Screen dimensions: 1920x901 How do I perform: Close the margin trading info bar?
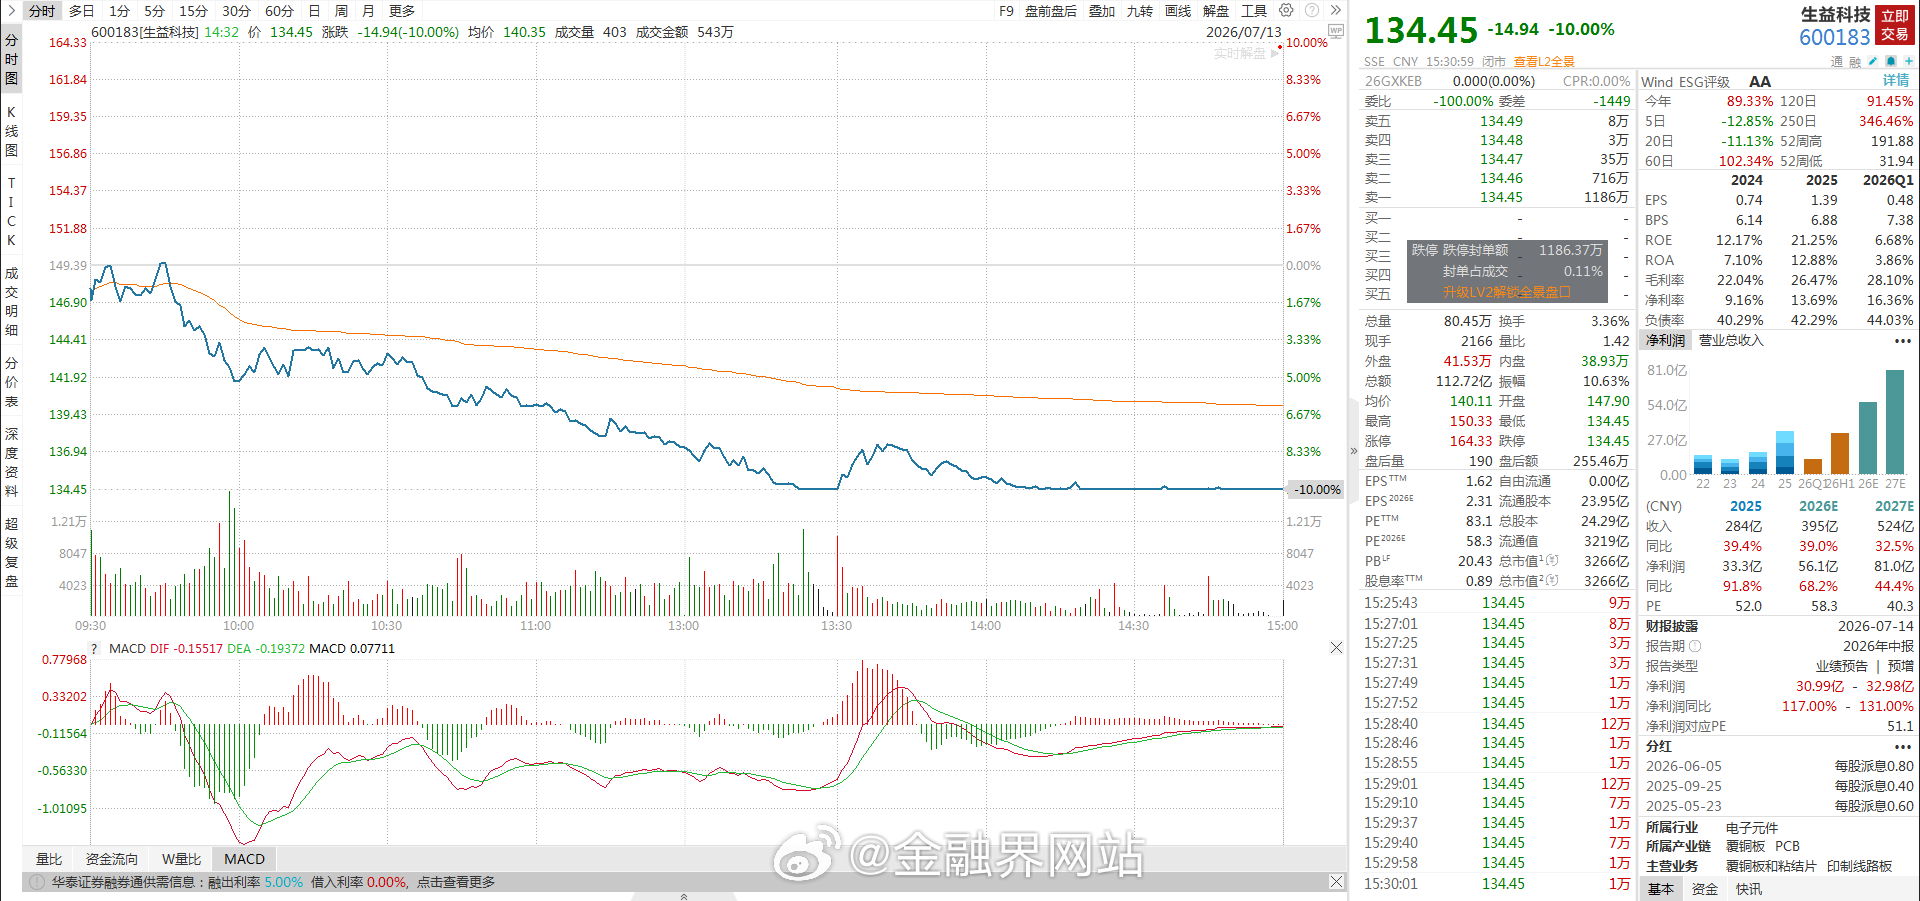point(1336,881)
